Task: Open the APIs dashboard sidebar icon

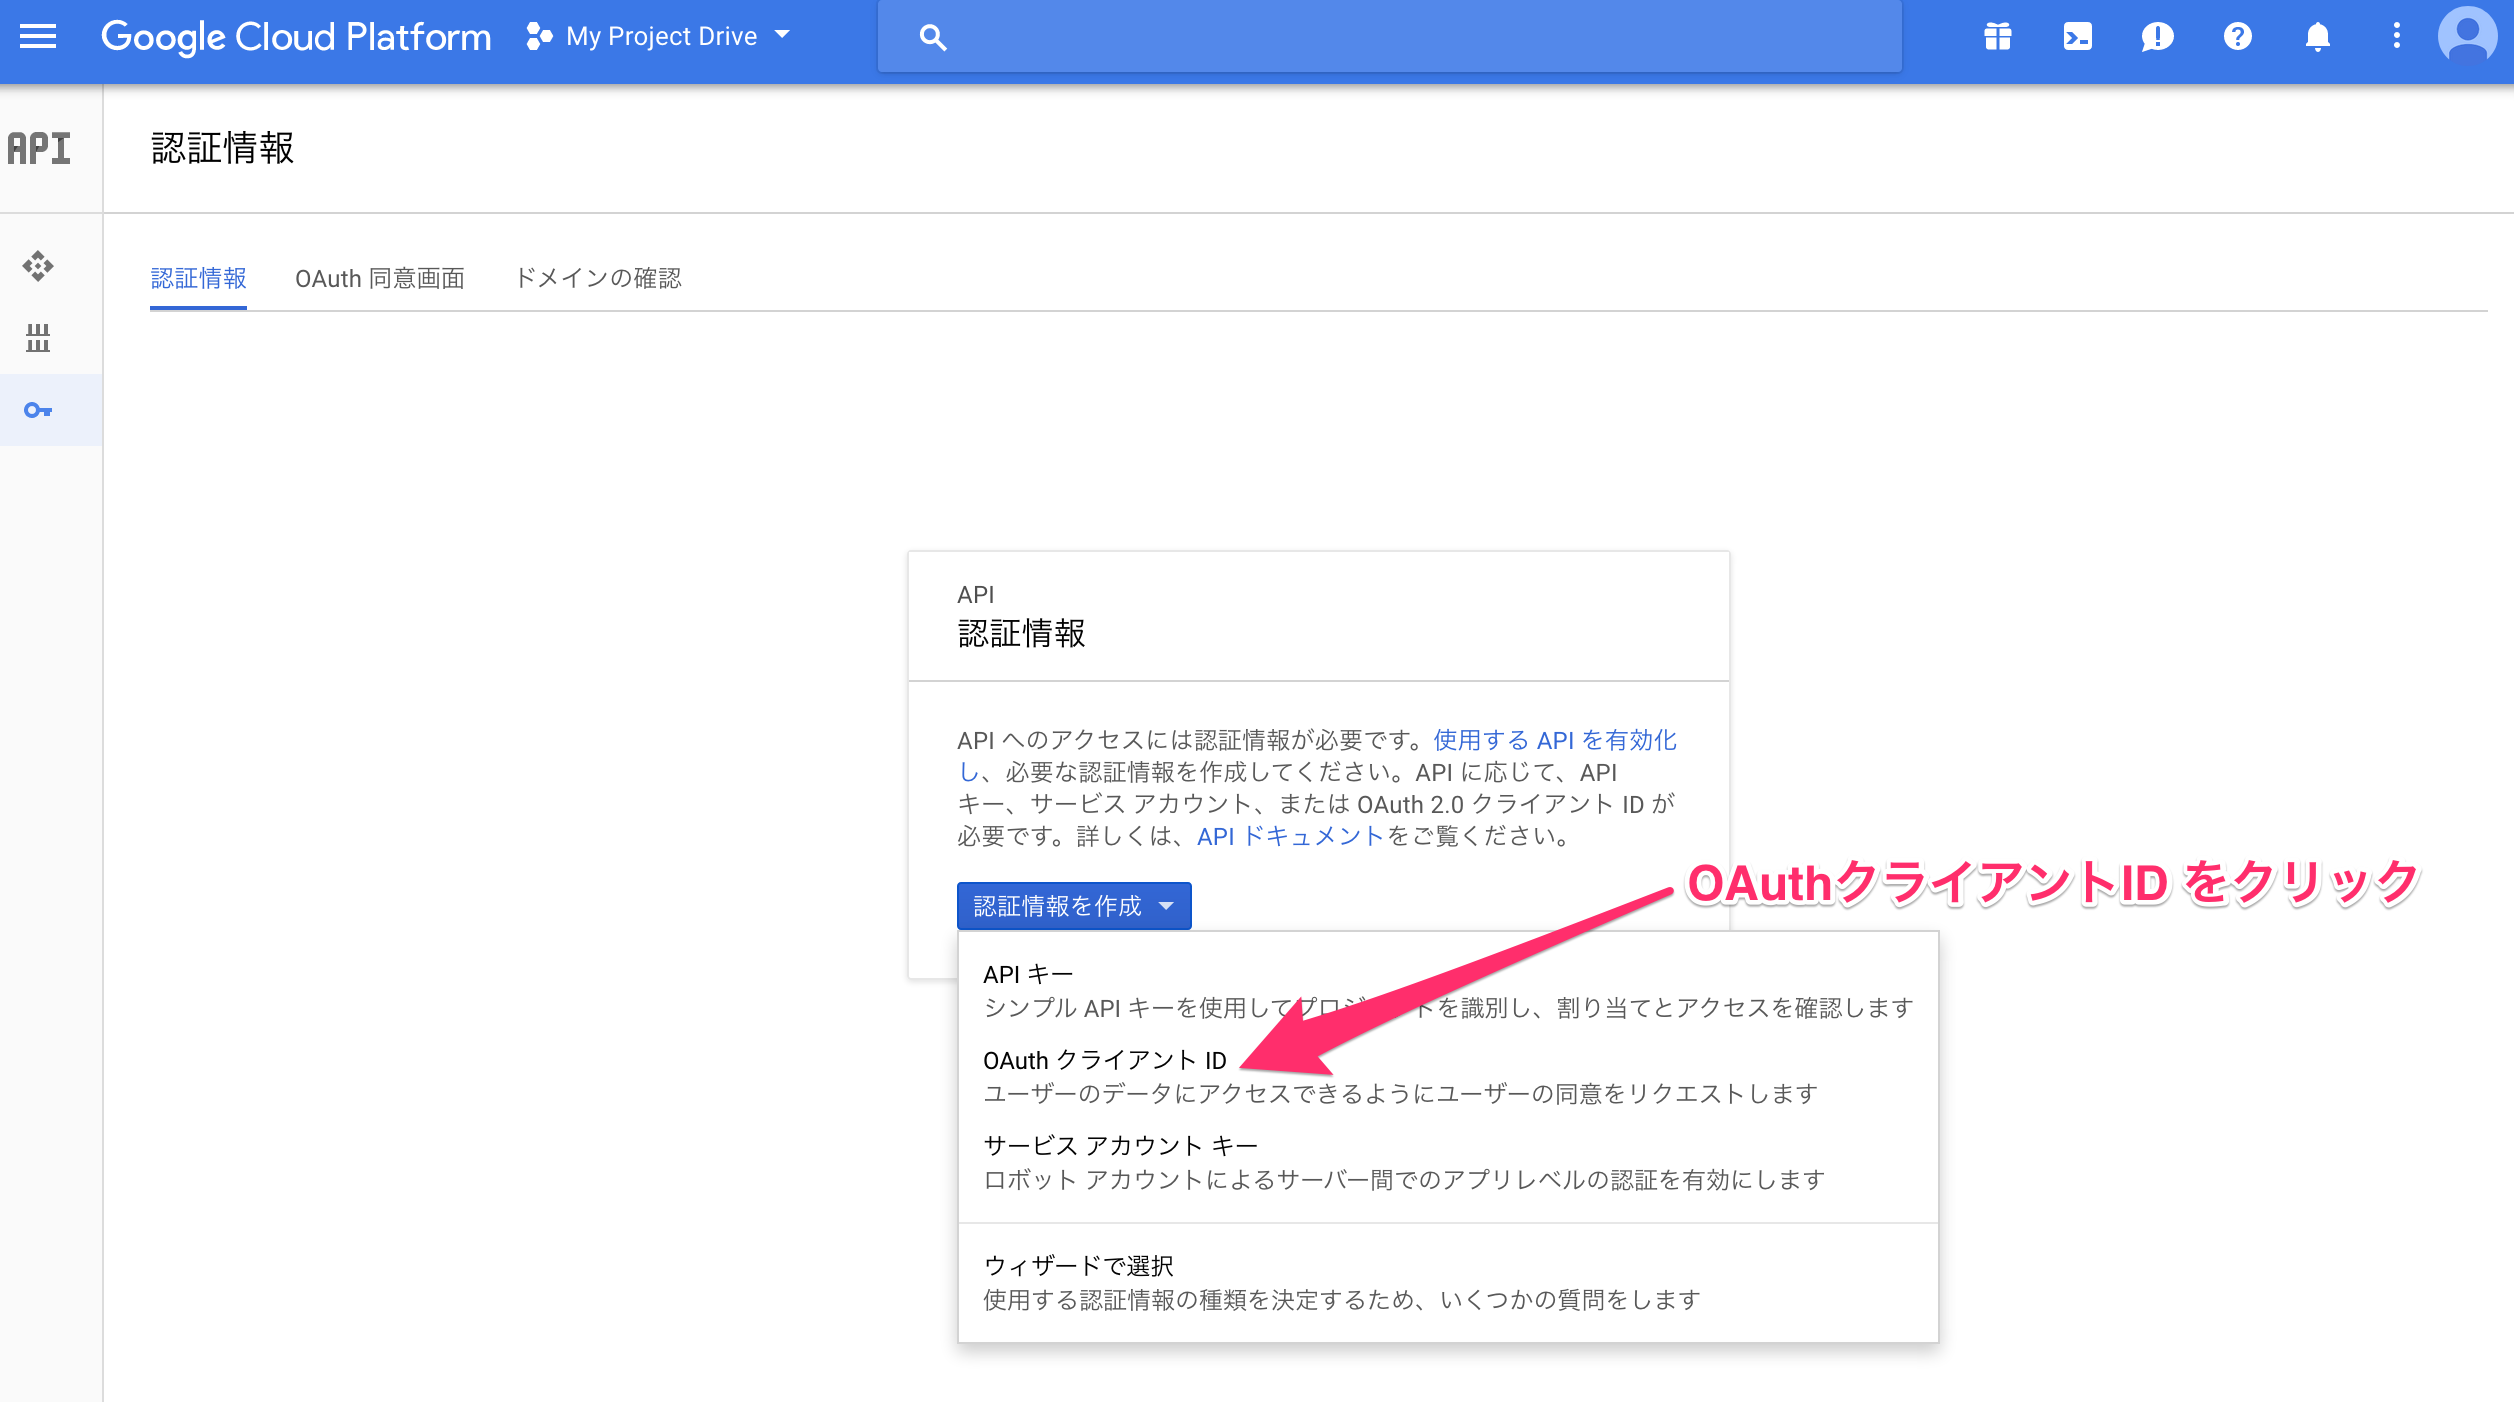Action: [37, 267]
